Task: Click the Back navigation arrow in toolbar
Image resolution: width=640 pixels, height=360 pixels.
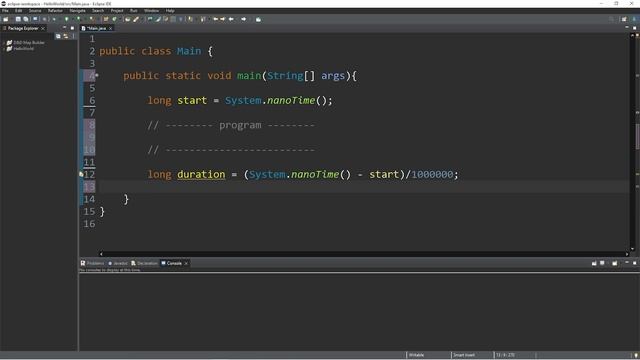Action: click(x=231, y=19)
